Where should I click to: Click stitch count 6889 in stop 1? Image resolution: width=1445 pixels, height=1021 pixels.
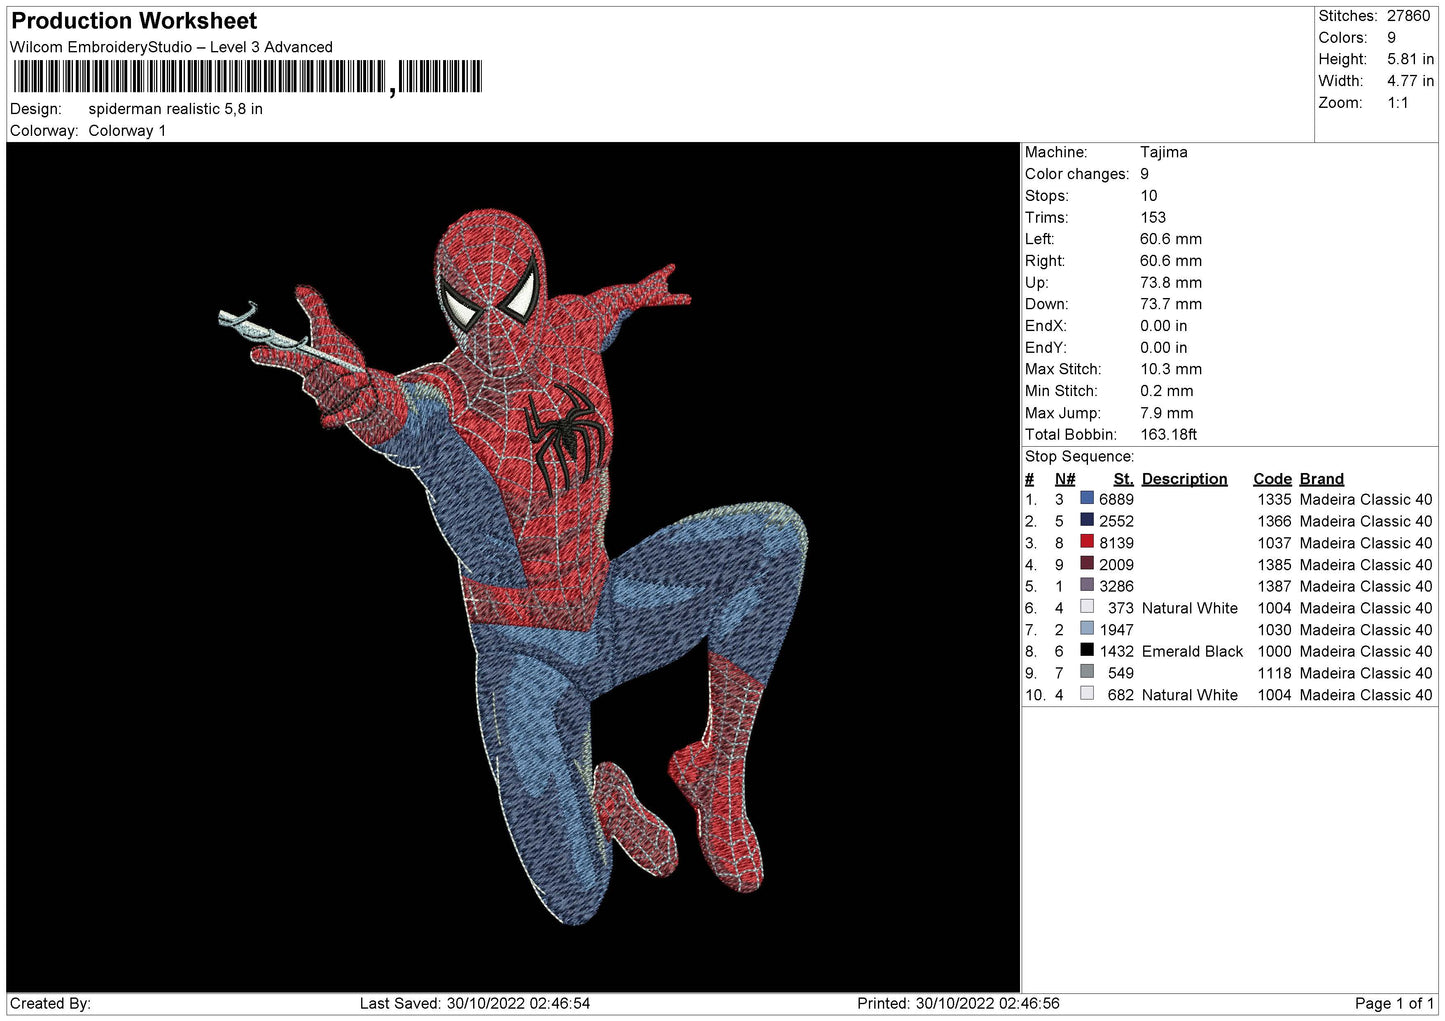coord(1116,499)
